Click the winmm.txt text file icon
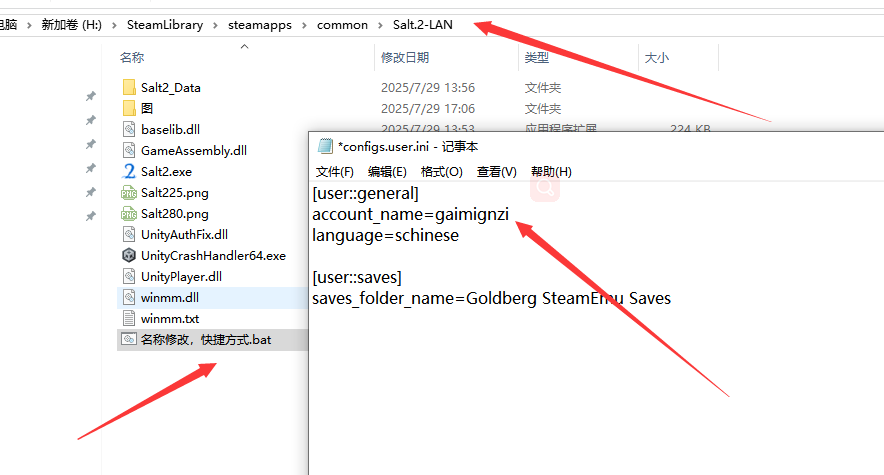This screenshot has width=884, height=475. (128, 318)
